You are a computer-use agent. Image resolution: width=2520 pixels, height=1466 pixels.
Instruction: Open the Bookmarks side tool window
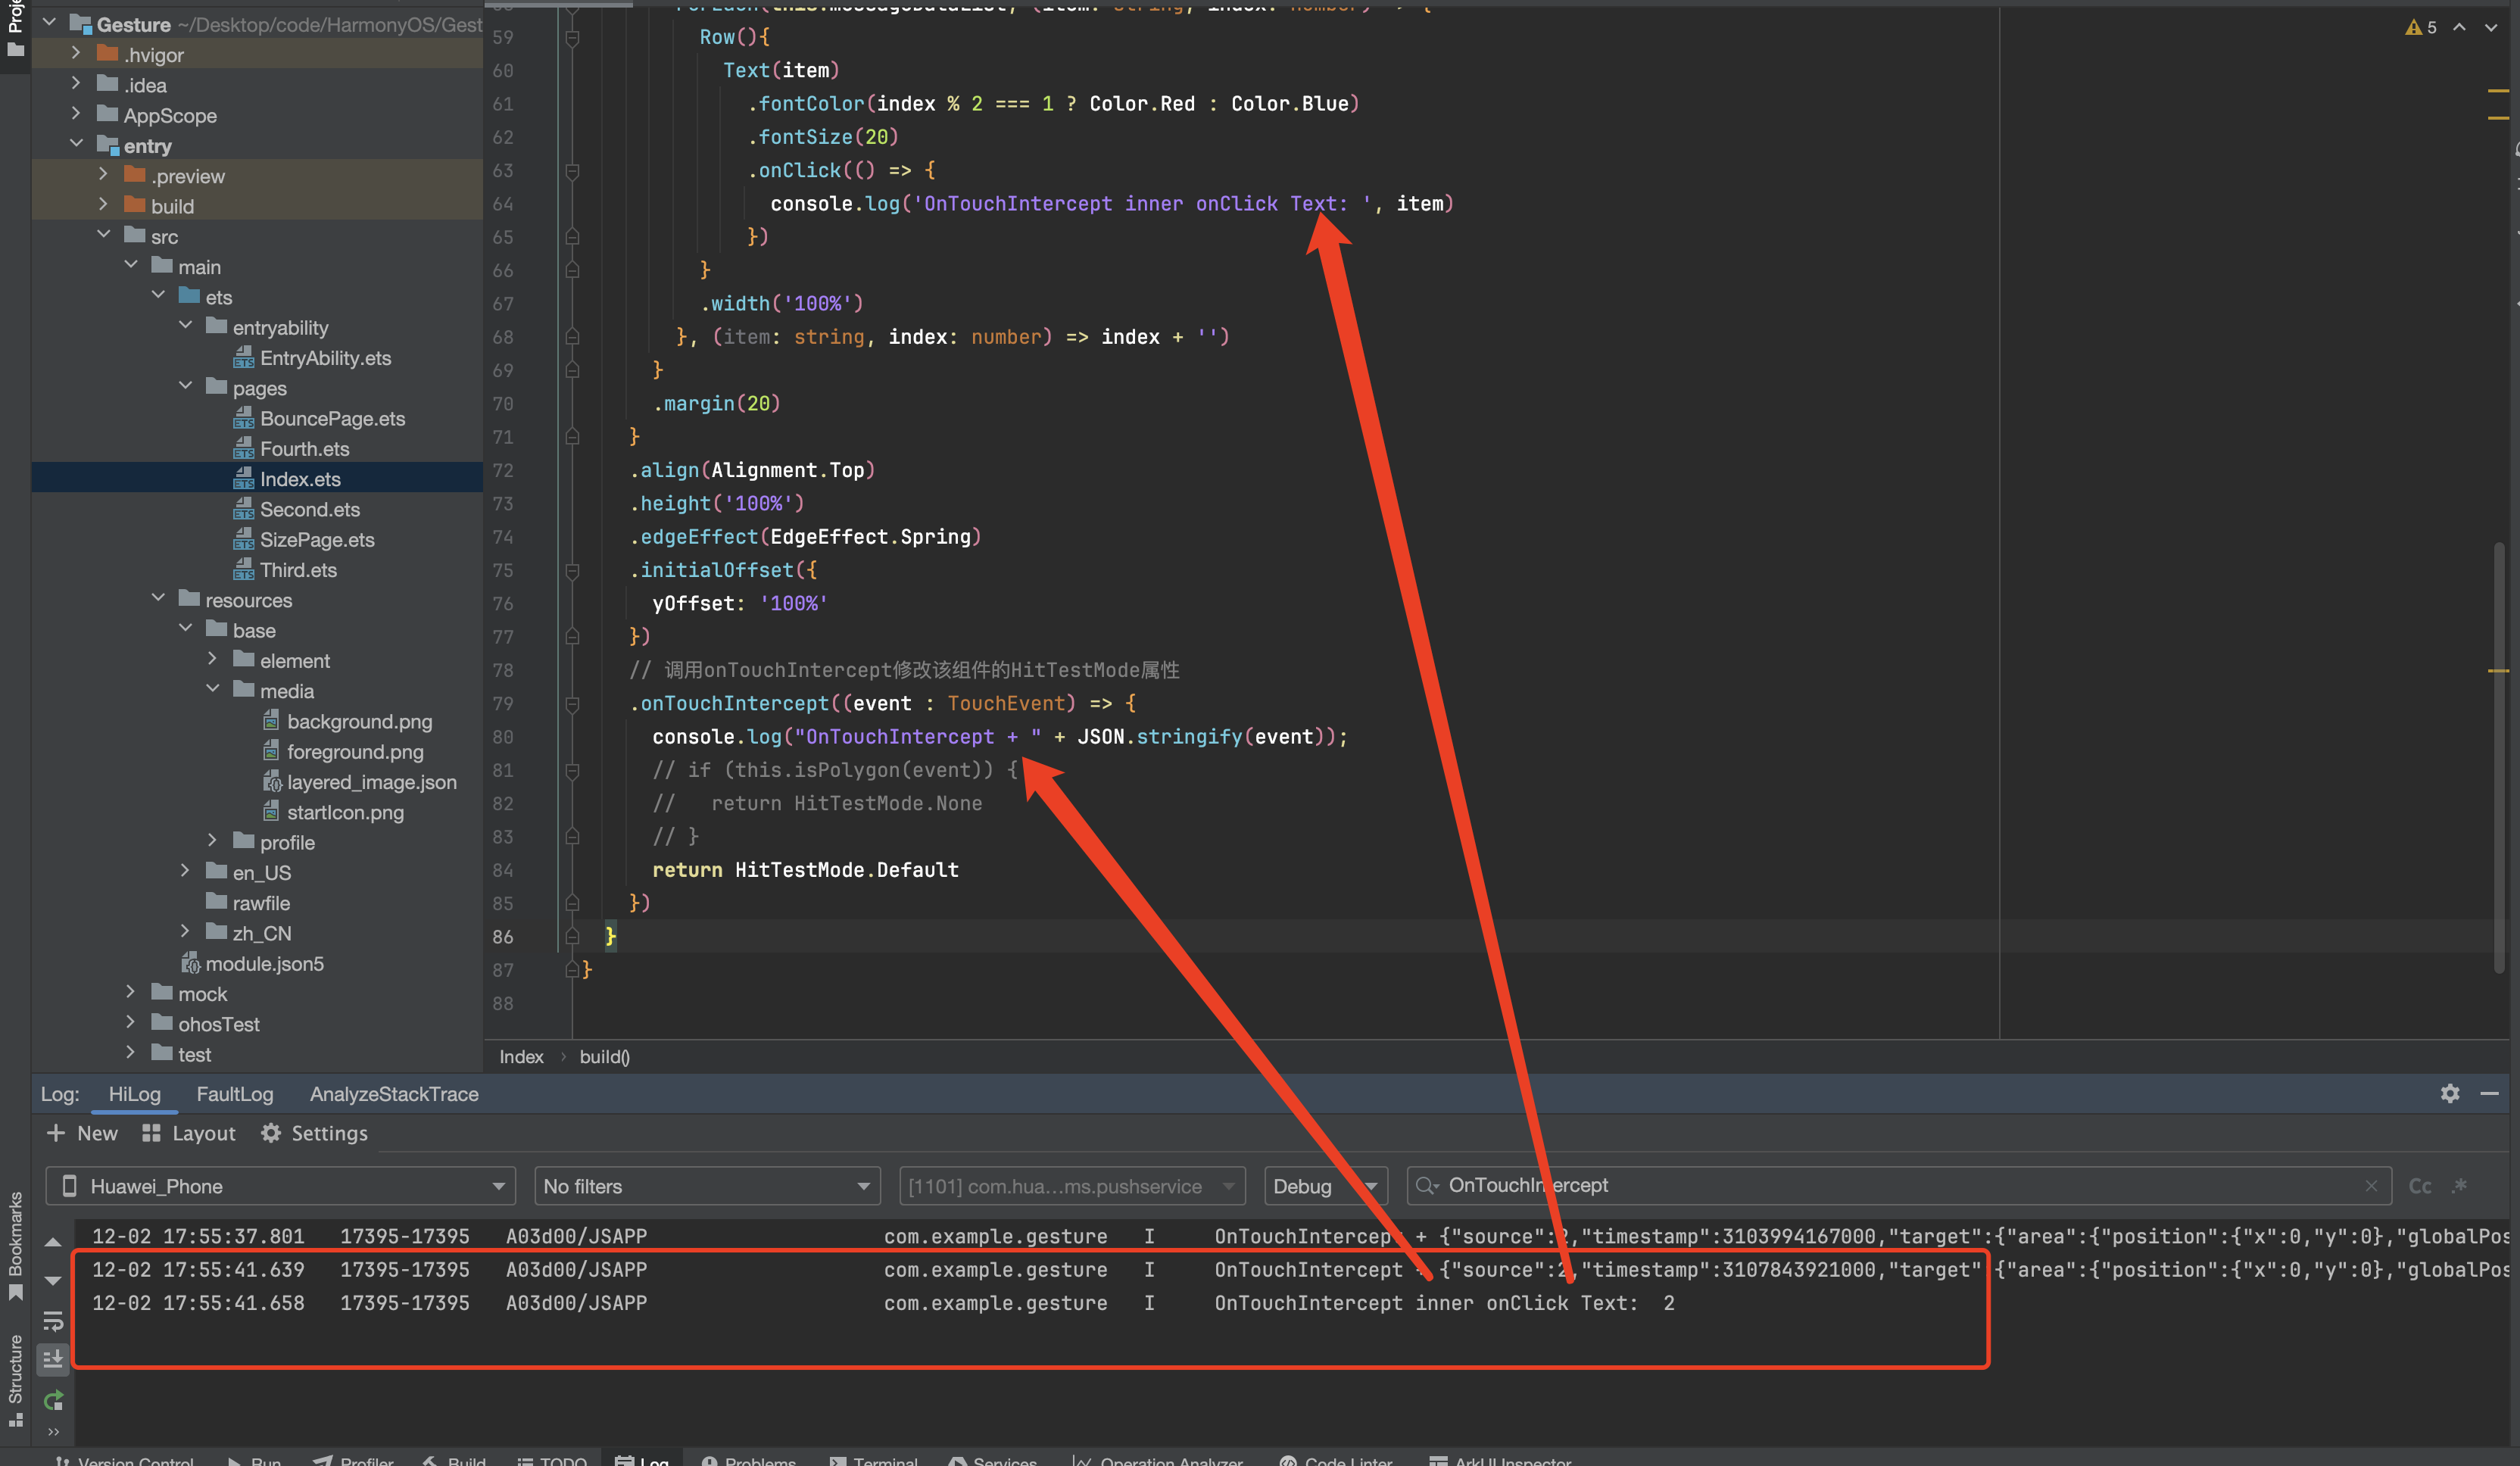pos(15,1244)
